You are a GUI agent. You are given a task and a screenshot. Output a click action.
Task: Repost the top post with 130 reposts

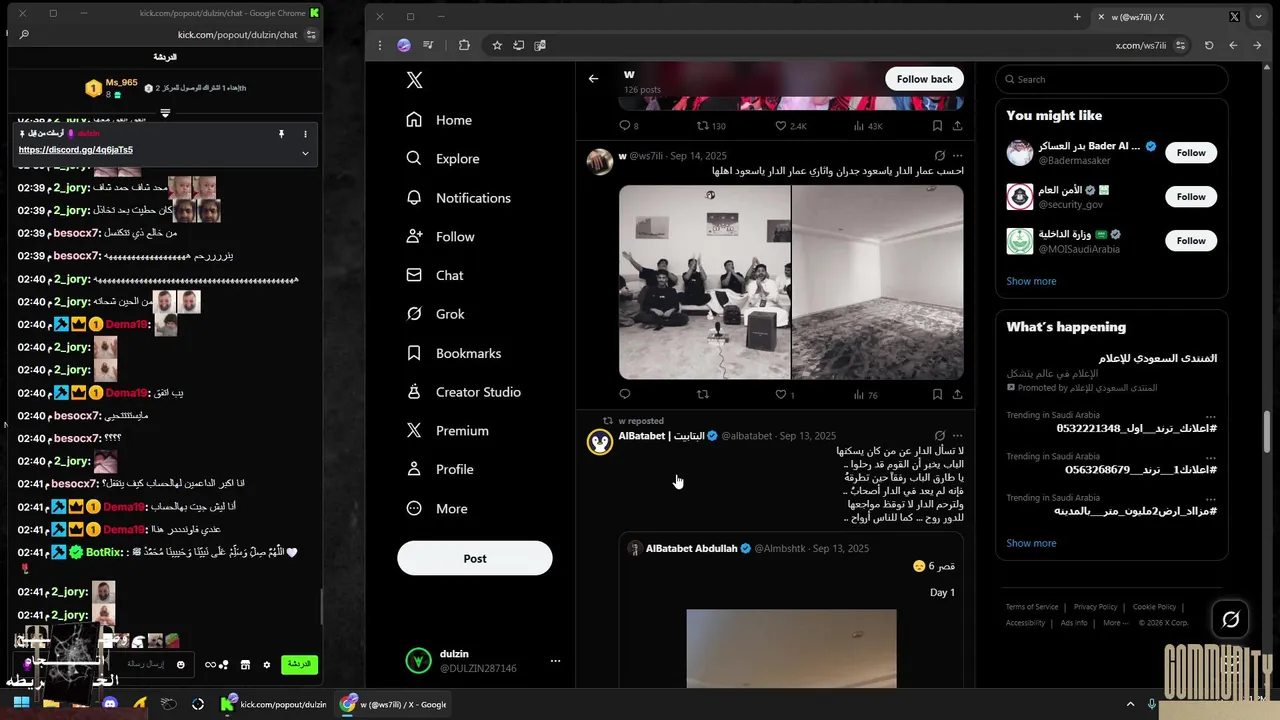pos(711,126)
